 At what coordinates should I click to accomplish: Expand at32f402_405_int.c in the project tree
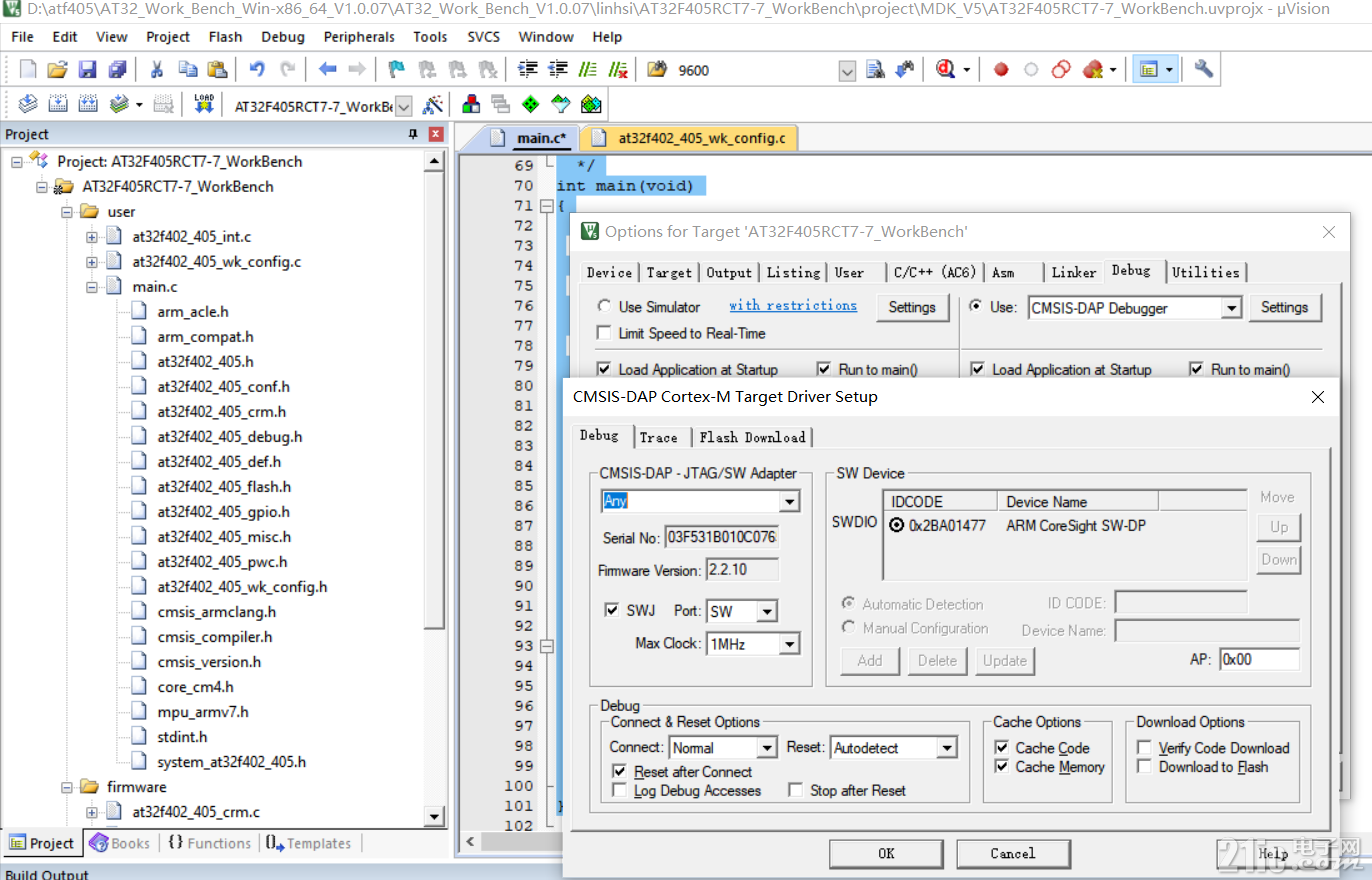(x=92, y=237)
